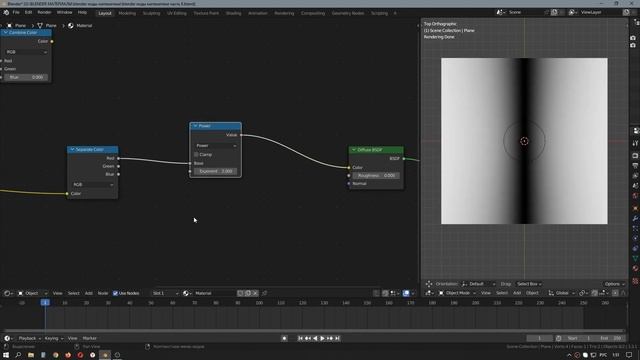The height and width of the screenshot is (360, 640).
Task: Click the Blue value slider on Combine Color
Action: (26, 77)
